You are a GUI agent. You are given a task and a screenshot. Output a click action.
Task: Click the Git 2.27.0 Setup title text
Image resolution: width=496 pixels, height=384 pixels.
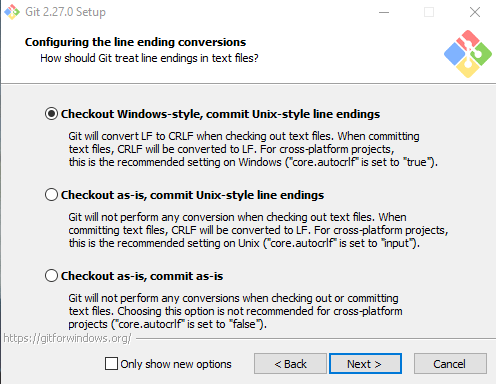[65, 12]
